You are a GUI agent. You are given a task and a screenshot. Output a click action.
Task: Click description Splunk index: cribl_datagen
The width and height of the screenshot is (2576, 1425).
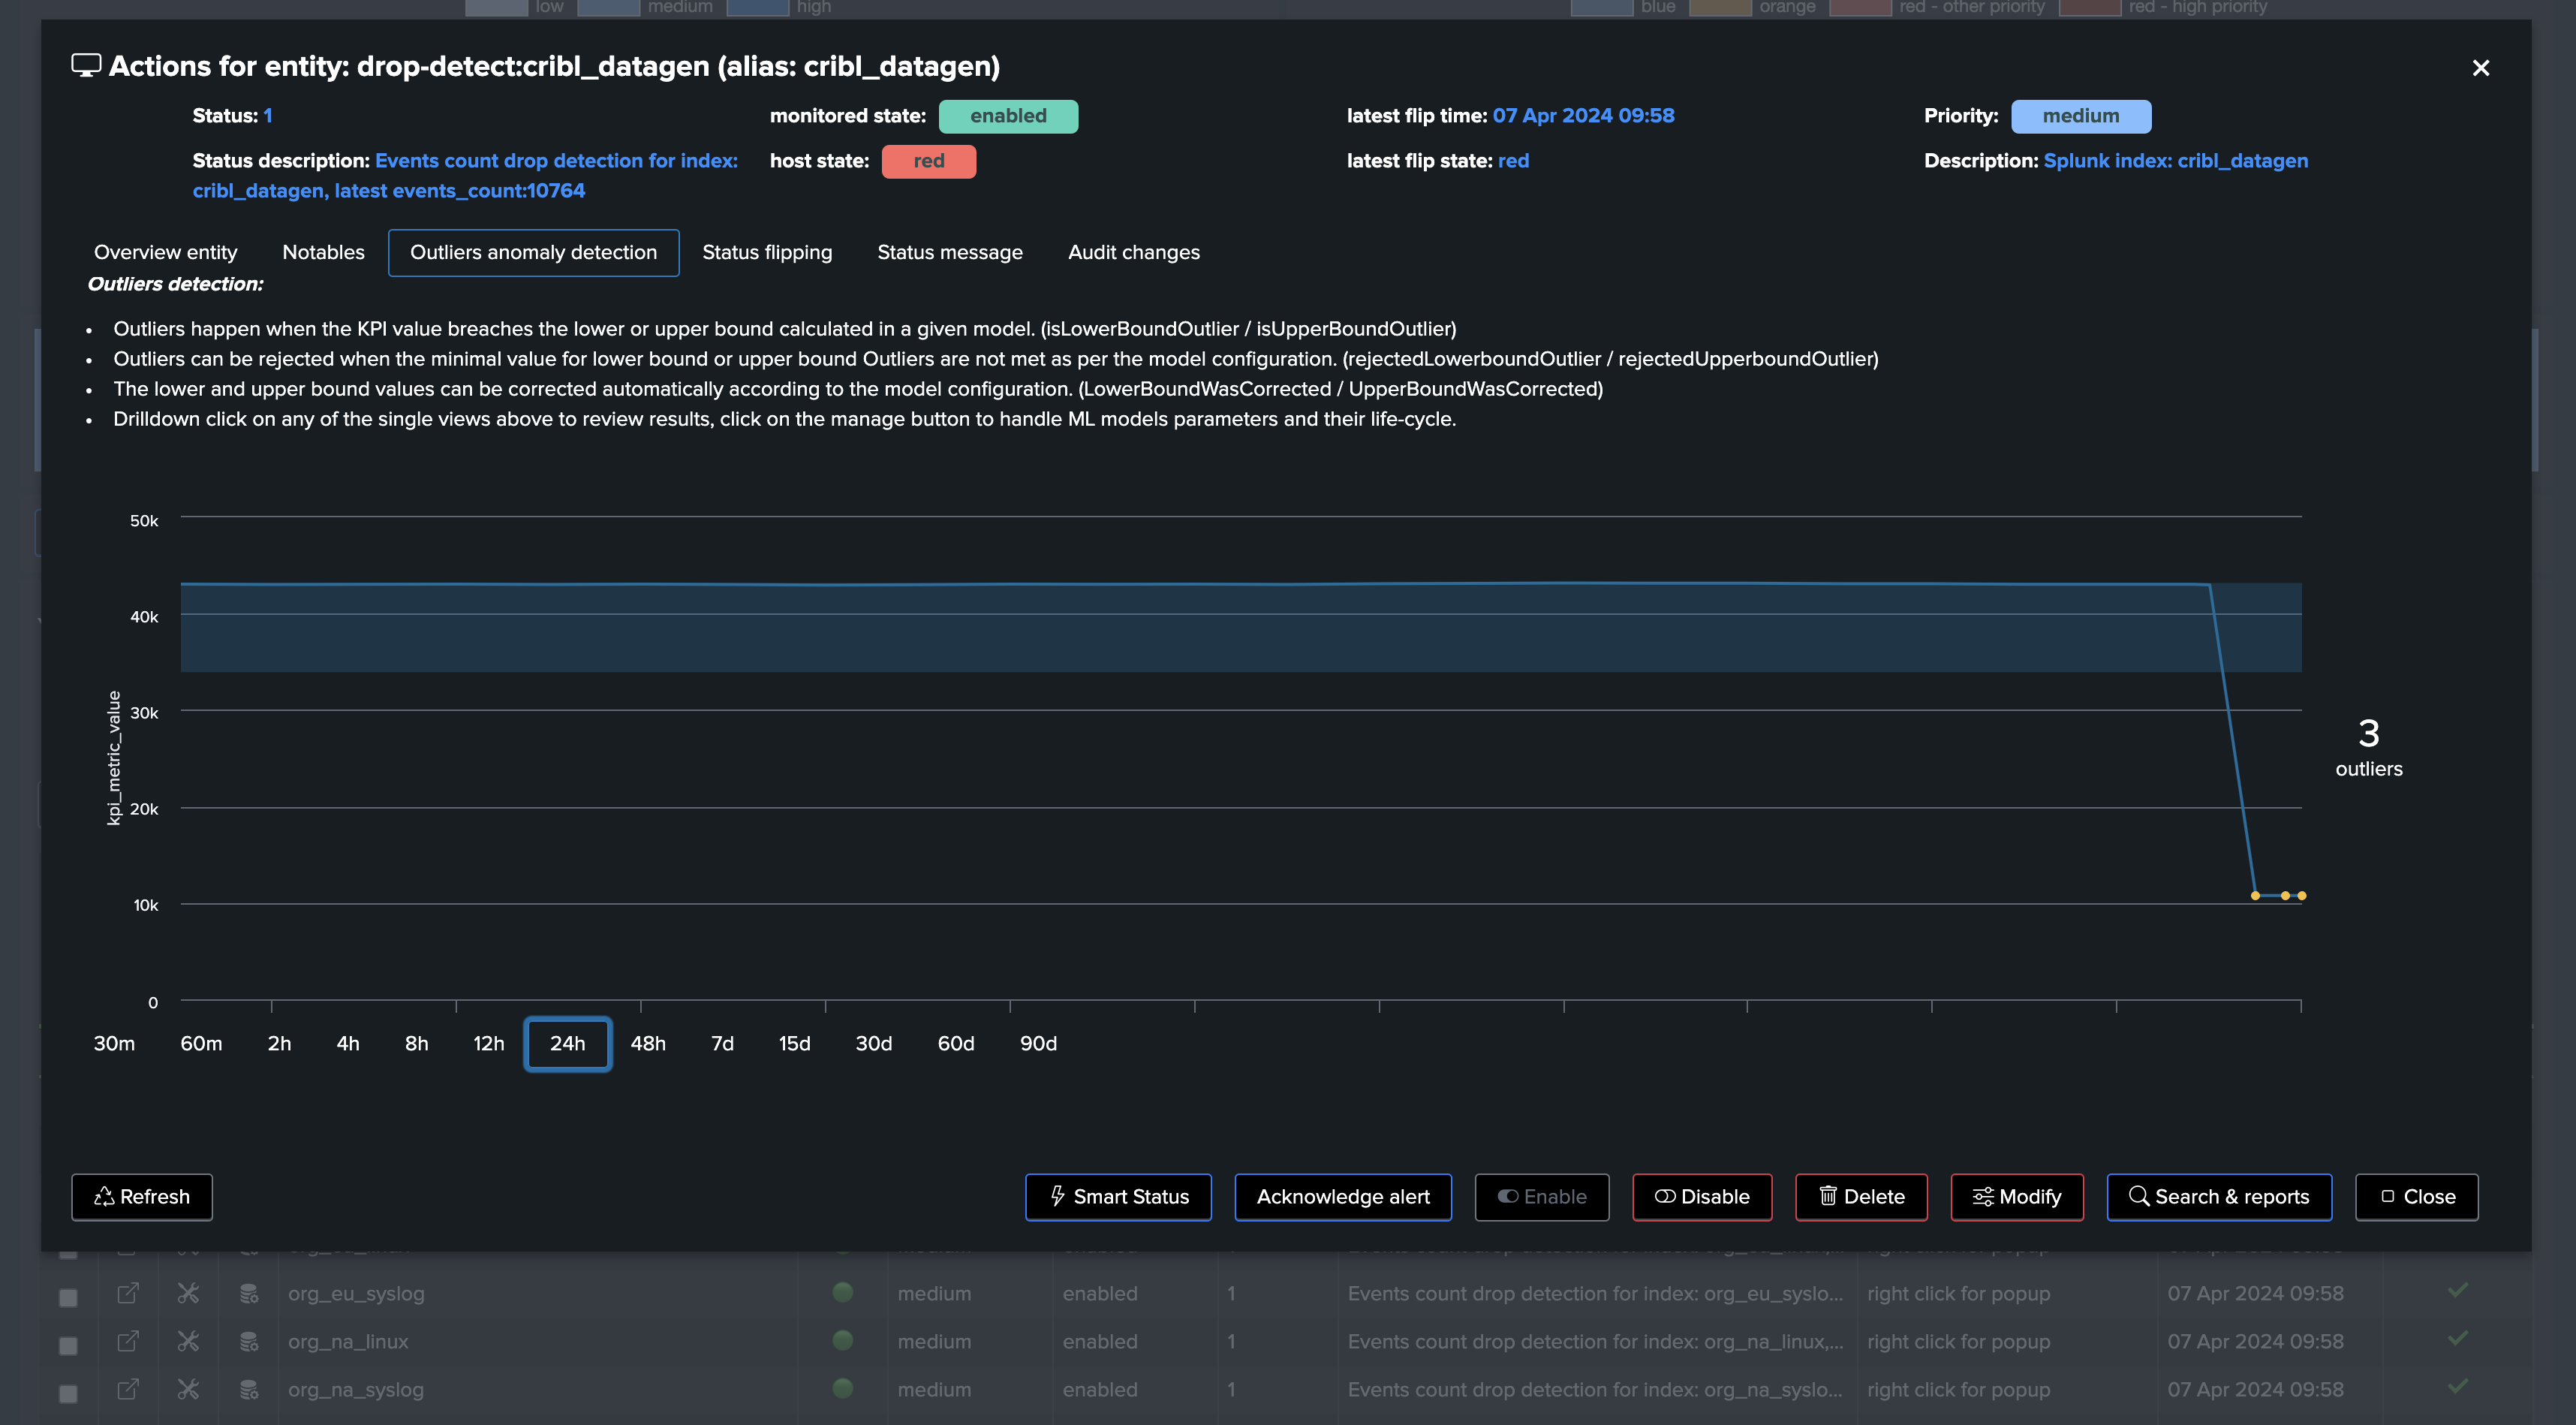tap(2175, 160)
